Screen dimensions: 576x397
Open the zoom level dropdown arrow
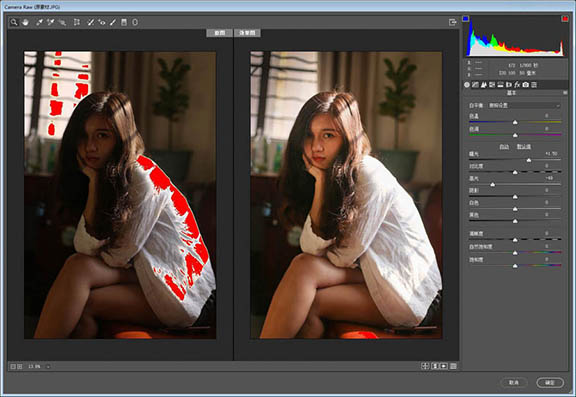(48, 367)
